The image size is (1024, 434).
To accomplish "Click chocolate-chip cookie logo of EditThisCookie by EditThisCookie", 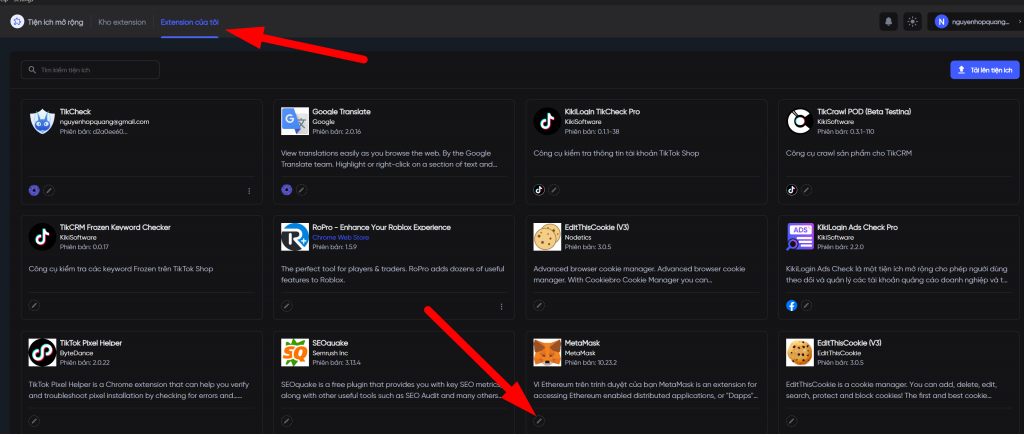I will point(800,352).
